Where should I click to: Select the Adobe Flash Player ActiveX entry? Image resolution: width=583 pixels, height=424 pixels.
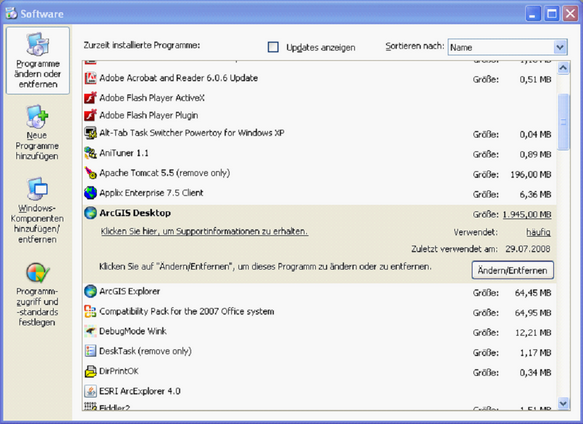click(319, 98)
